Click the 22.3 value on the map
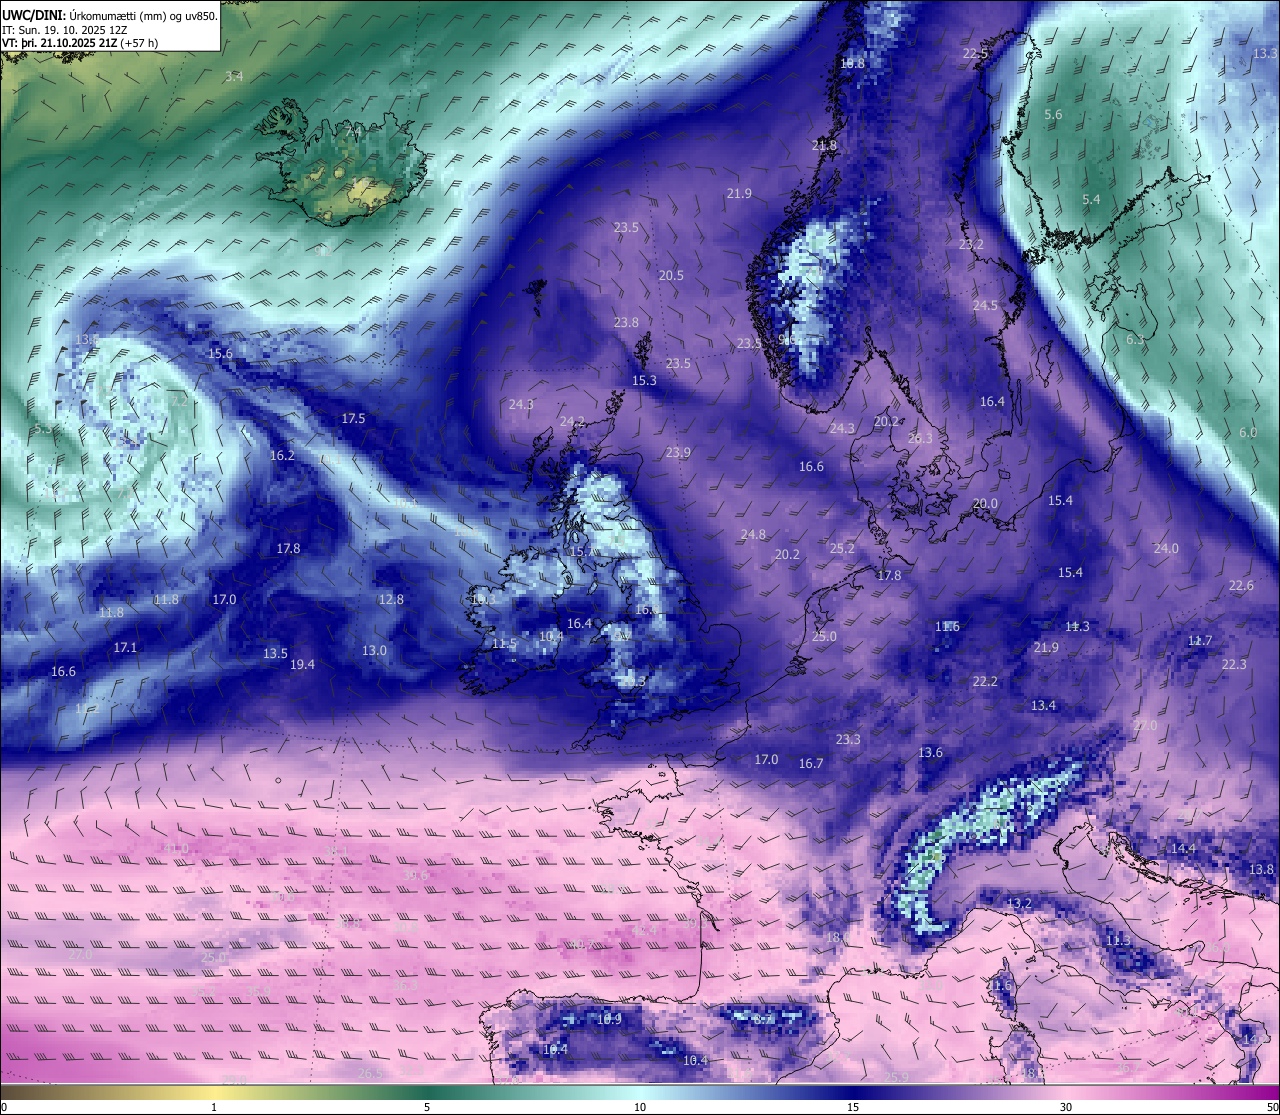 (x=1234, y=664)
